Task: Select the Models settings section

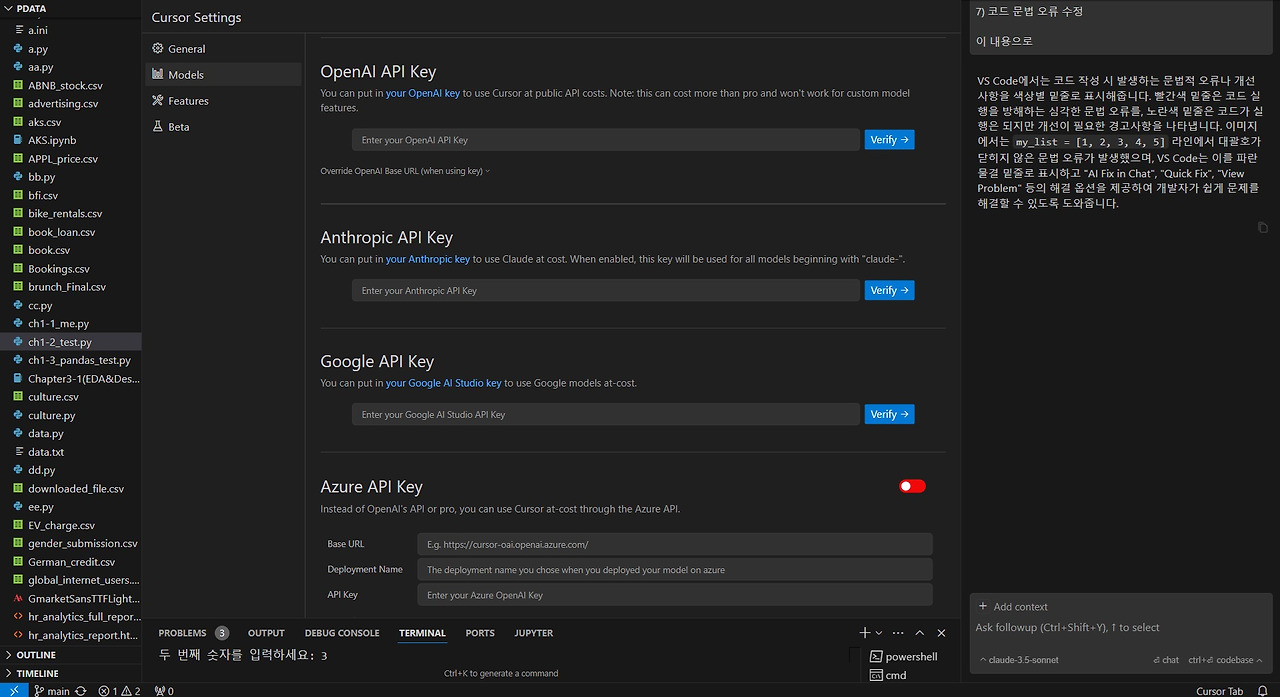Action: (222, 74)
